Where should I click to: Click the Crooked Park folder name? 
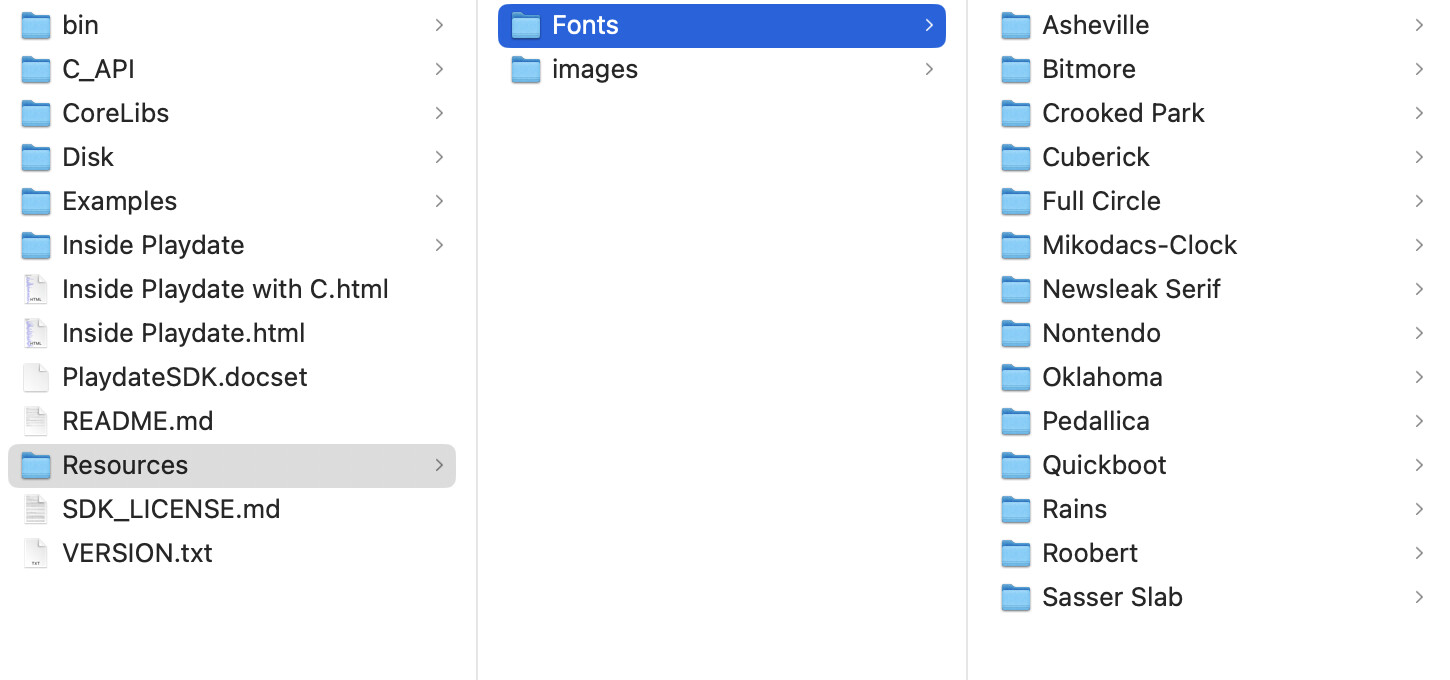pos(1123,113)
